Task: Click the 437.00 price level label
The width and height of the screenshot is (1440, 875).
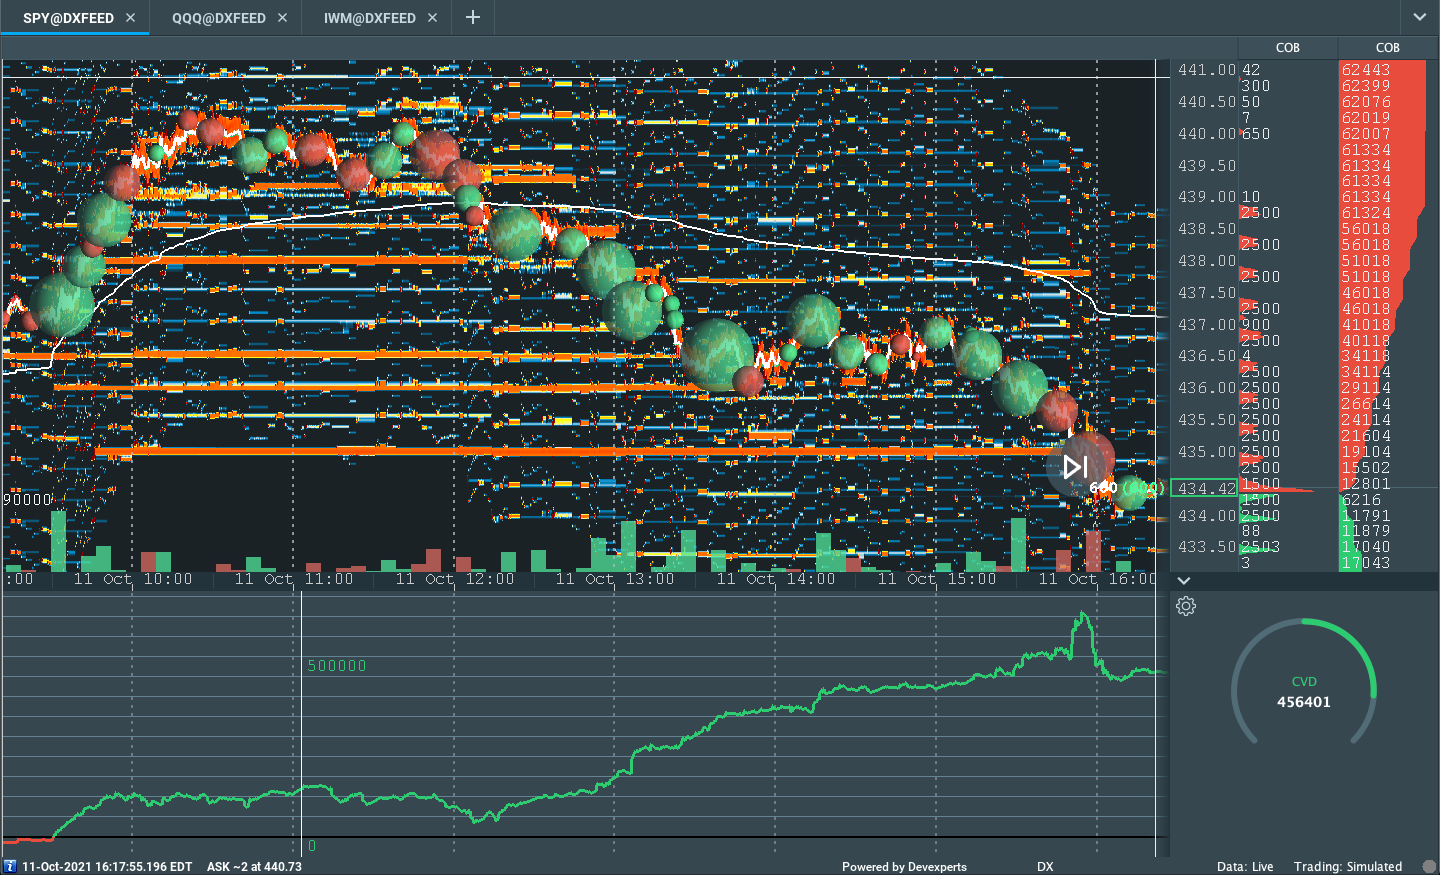Action: click(x=1207, y=325)
